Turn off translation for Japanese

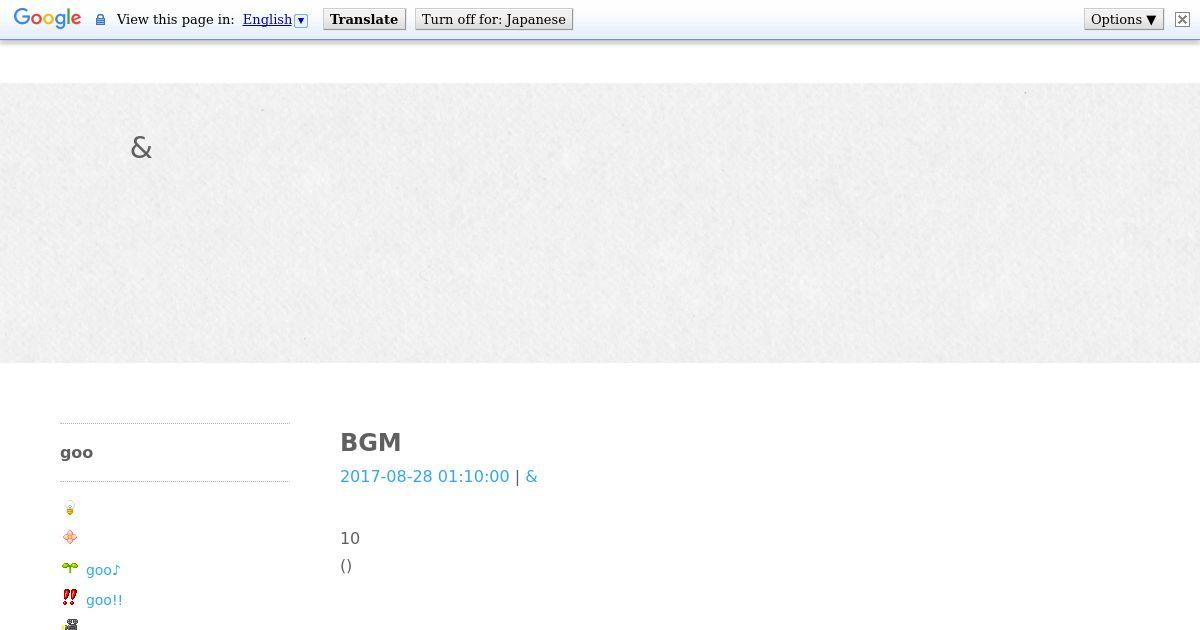tap(494, 19)
